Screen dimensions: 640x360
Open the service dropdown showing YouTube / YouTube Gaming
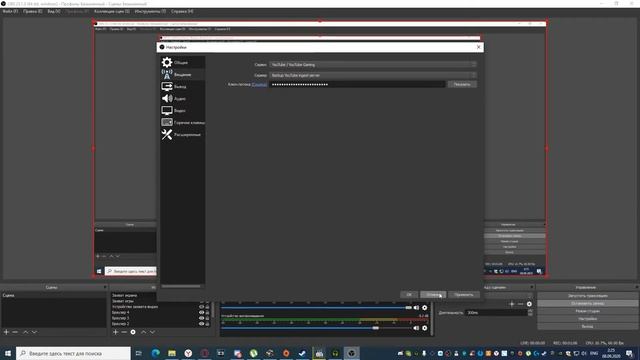[373, 64]
